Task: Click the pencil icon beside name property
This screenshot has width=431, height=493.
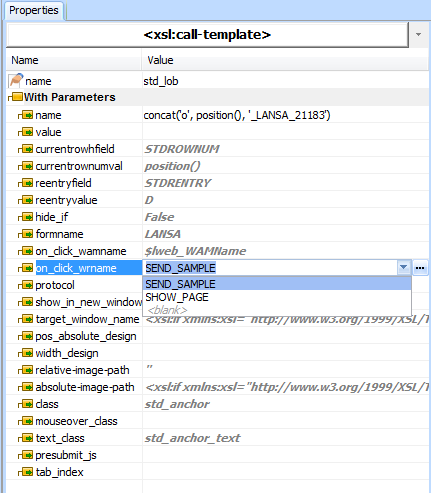Action: coord(16,81)
